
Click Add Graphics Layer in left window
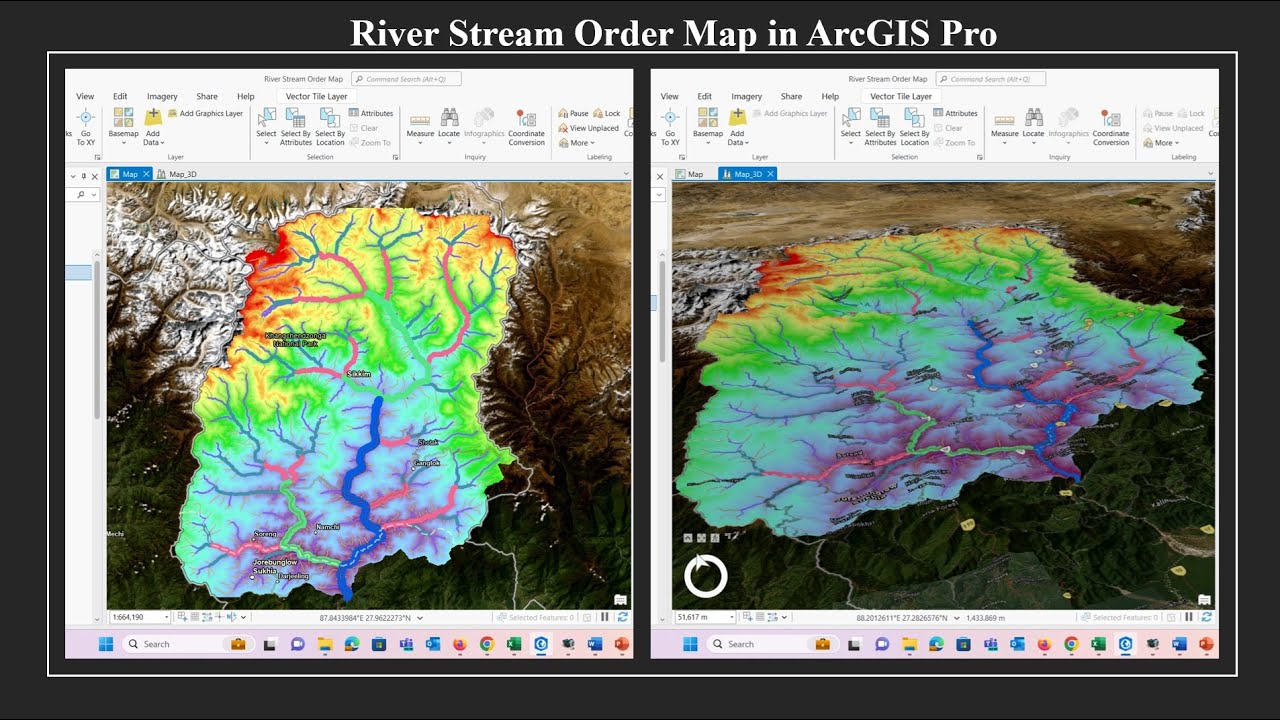(x=205, y=114)
